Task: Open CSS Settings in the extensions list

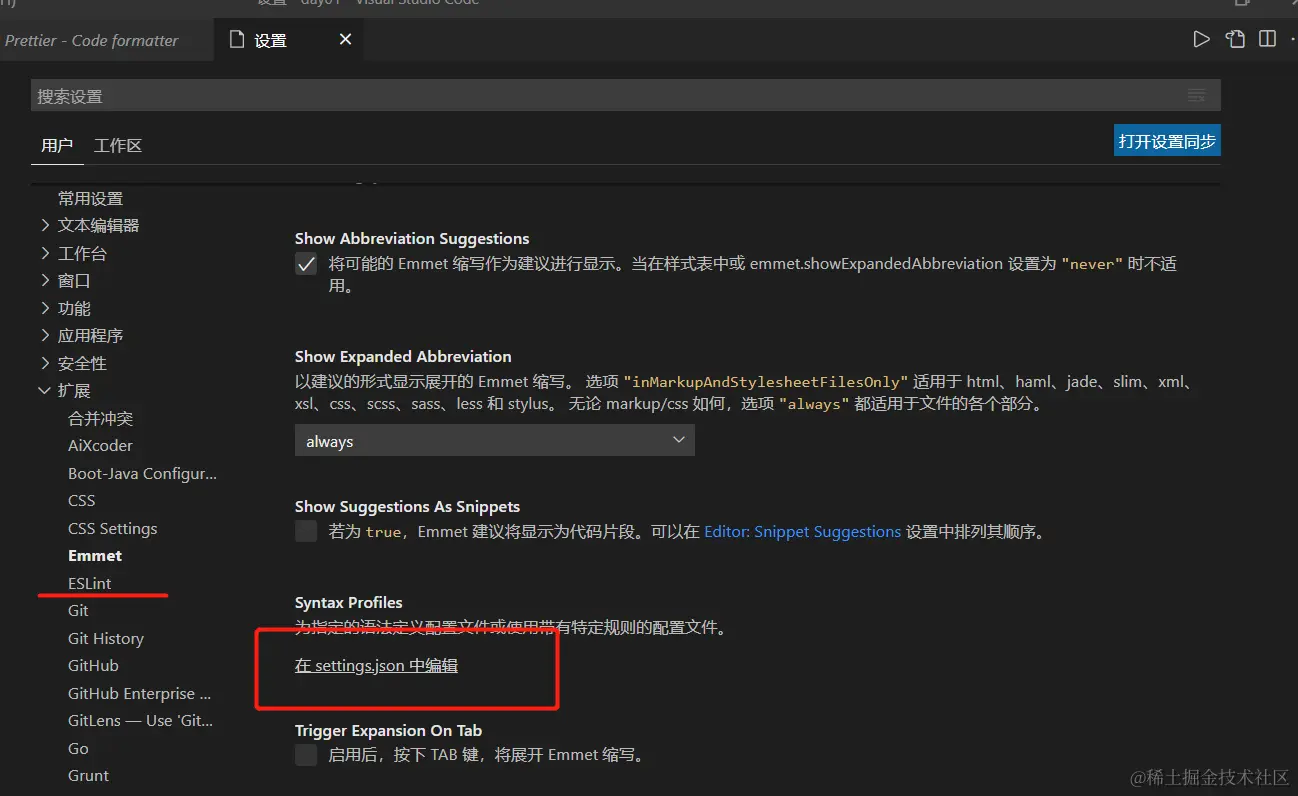Action: 113,529
